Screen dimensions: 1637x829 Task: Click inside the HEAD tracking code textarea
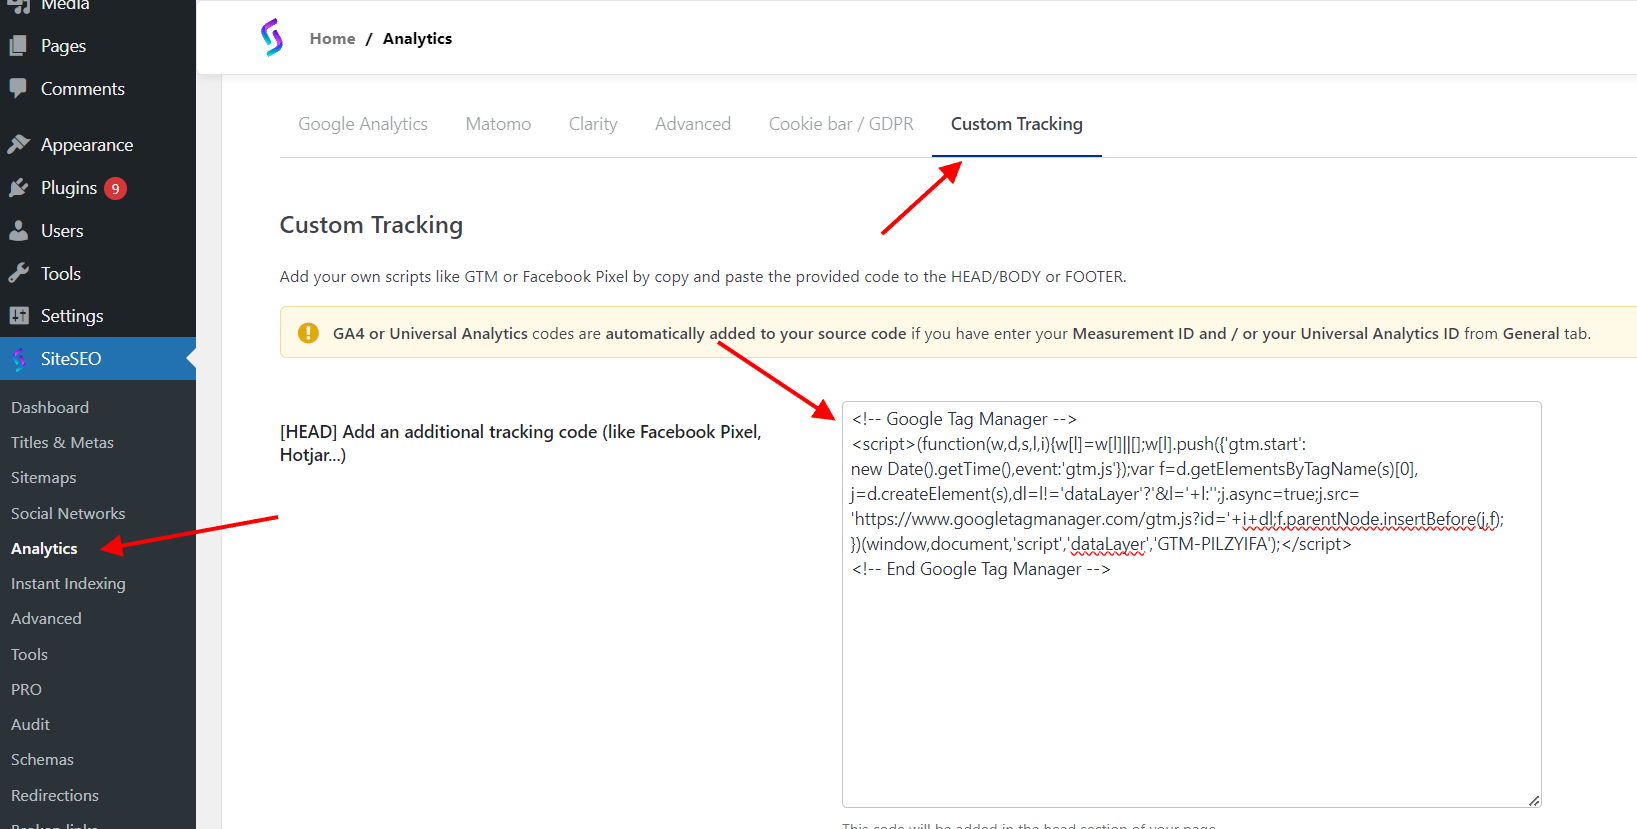(1191, 604)
